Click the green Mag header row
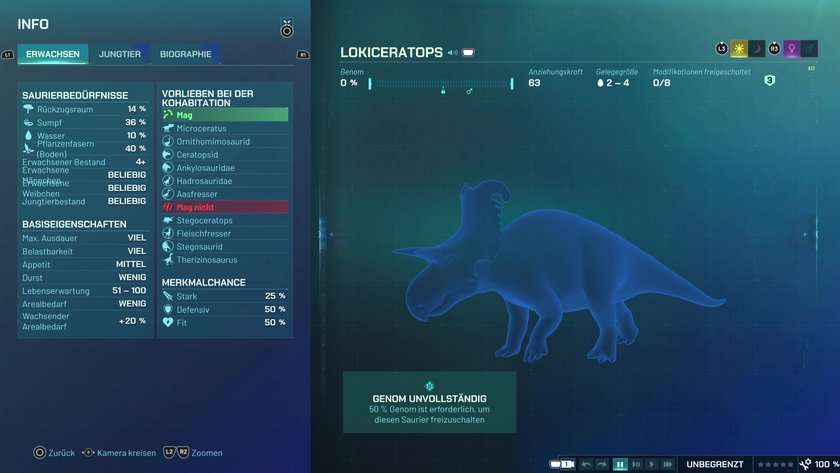Image resolution: width=840 pixels, height=473 pixels. coord(225,115)
